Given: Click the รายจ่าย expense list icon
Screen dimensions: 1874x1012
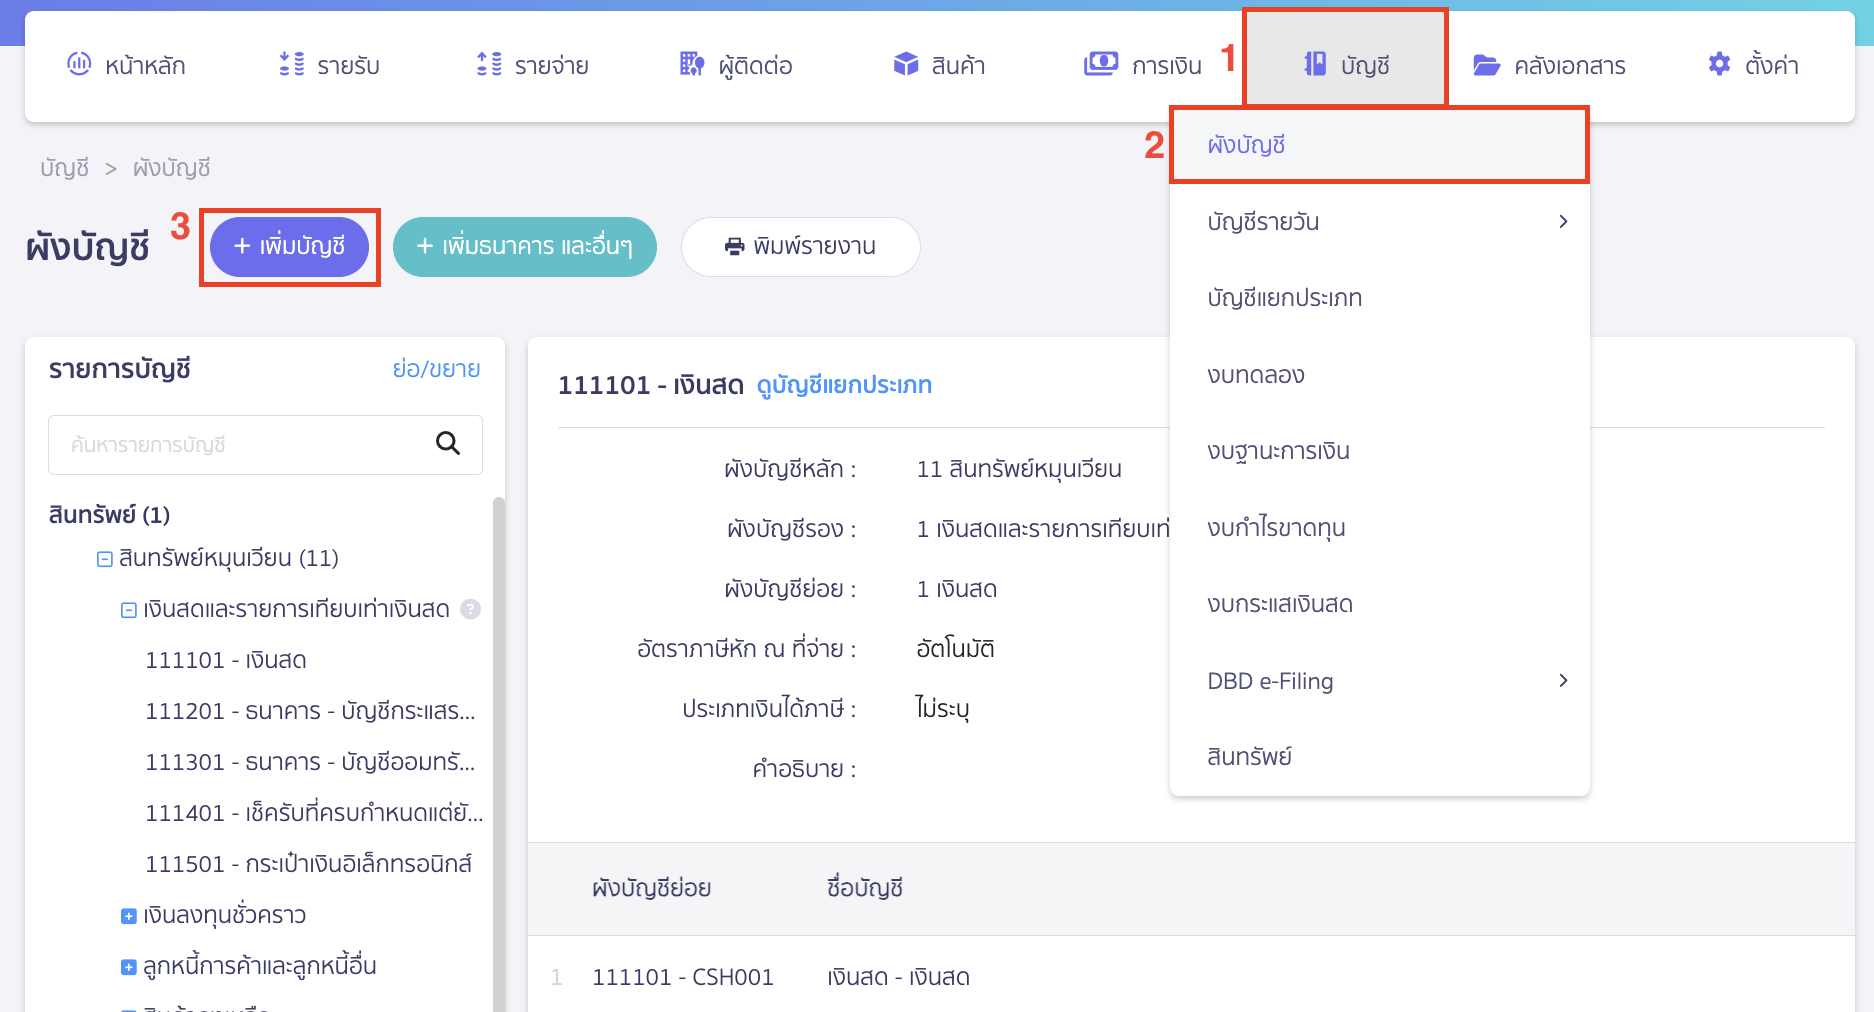Looking at the screenshot, I should [x=488, y=64].
